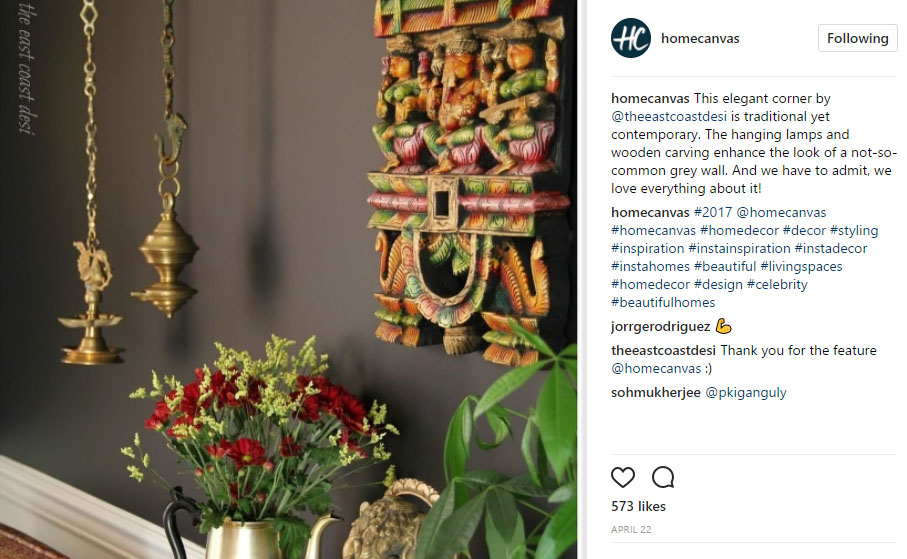The height and width of the screenshot is (559, 907).
Task: Open @theeastcoastdesi mention in caption
Action: [669, 116]
